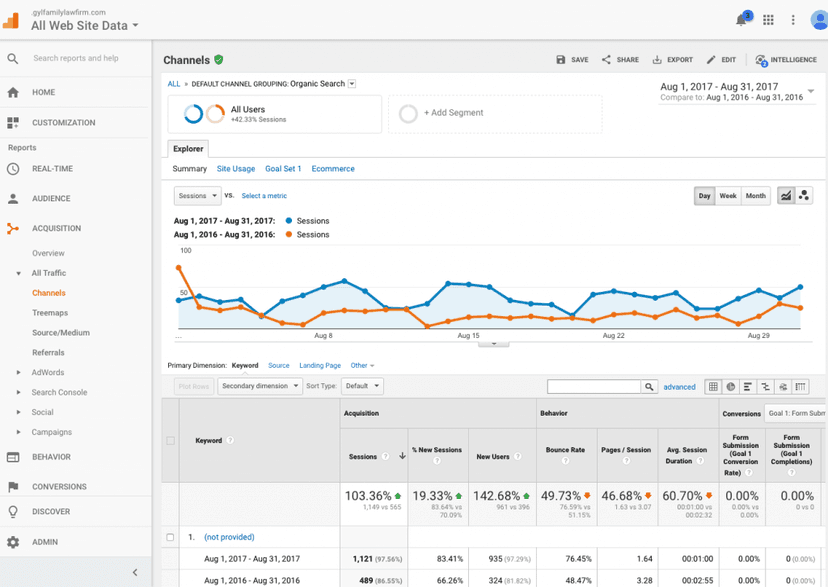Select all rows in the keyword table
Screen dimensions: 828x587
(x=169, y=442)
